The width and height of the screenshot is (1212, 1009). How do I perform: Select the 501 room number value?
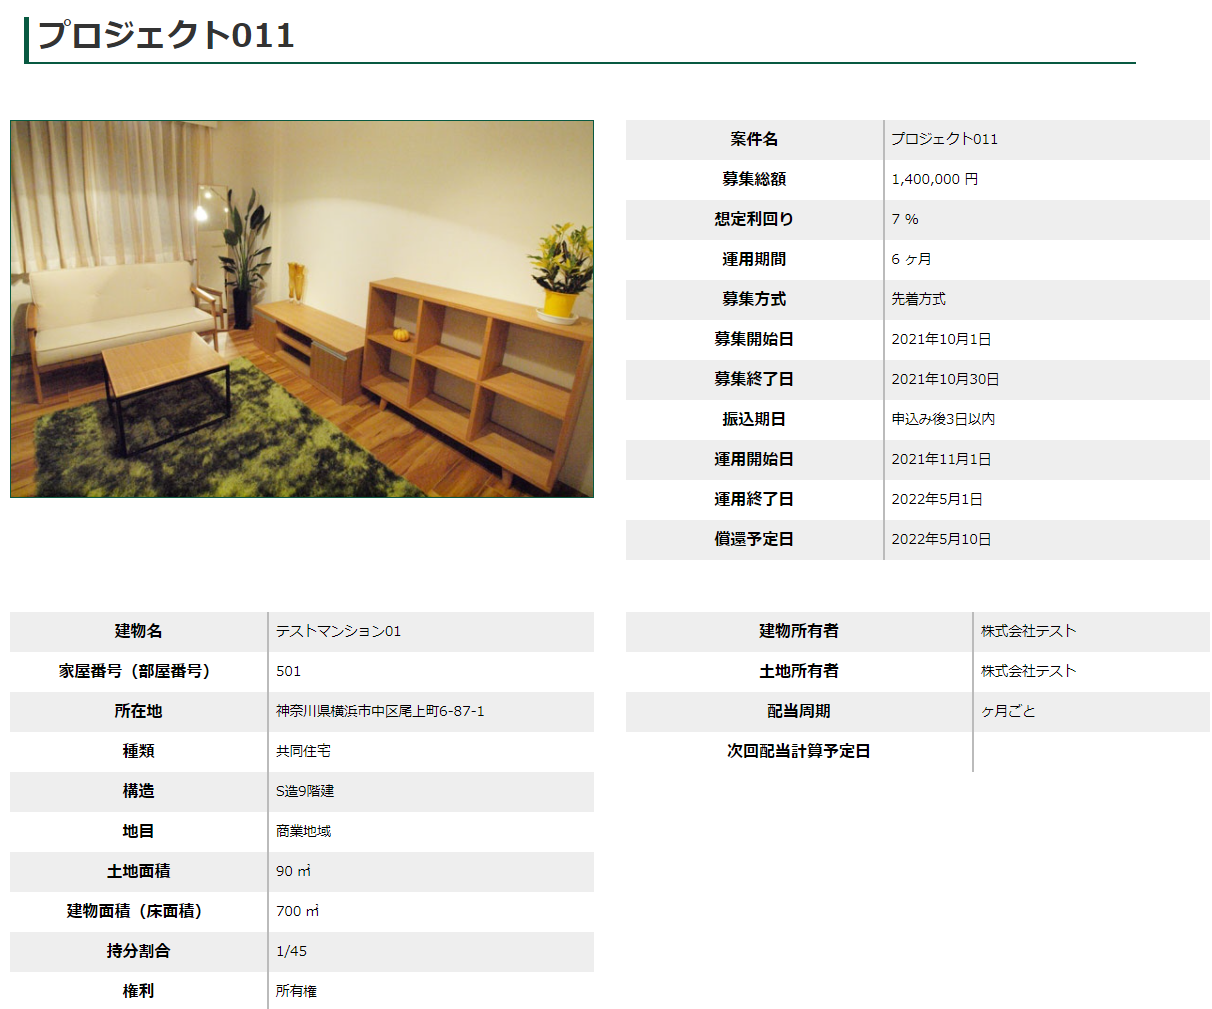coord(288,671)
